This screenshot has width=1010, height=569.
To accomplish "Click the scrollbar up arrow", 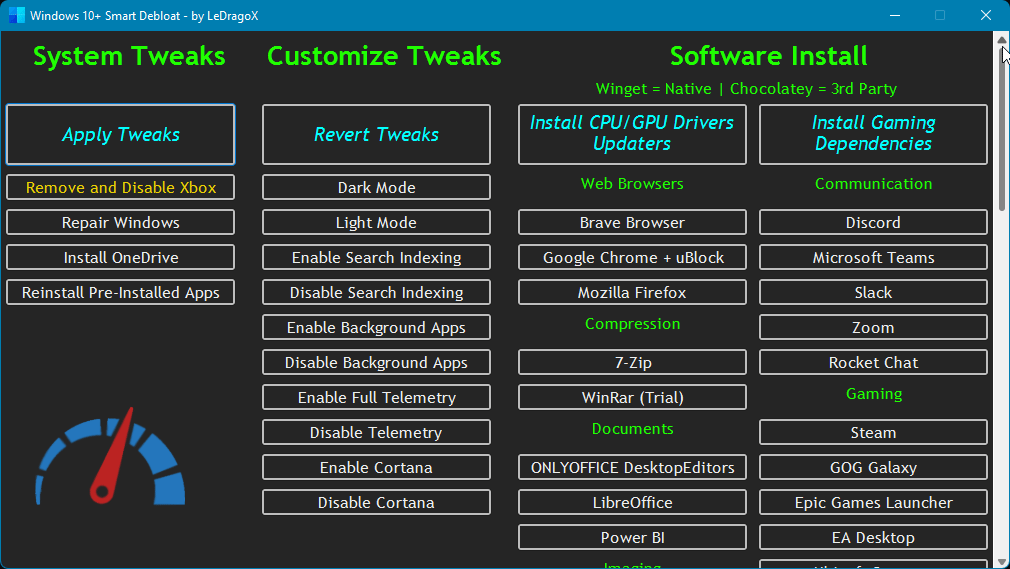I will point(1002,39).
